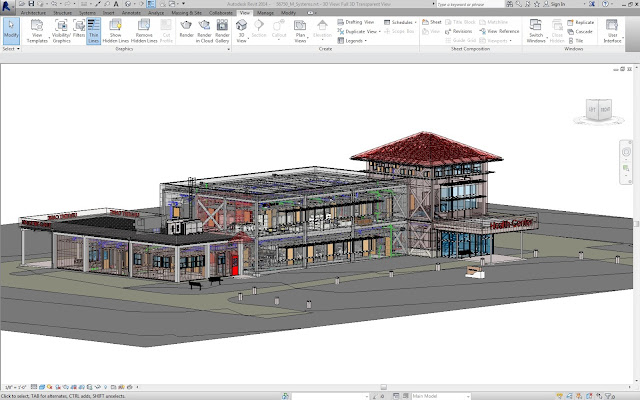Toggle Thin Lines in quick access toolbar
The height and width of the screenshot is (400, 640).
click(x=151, y=4)
